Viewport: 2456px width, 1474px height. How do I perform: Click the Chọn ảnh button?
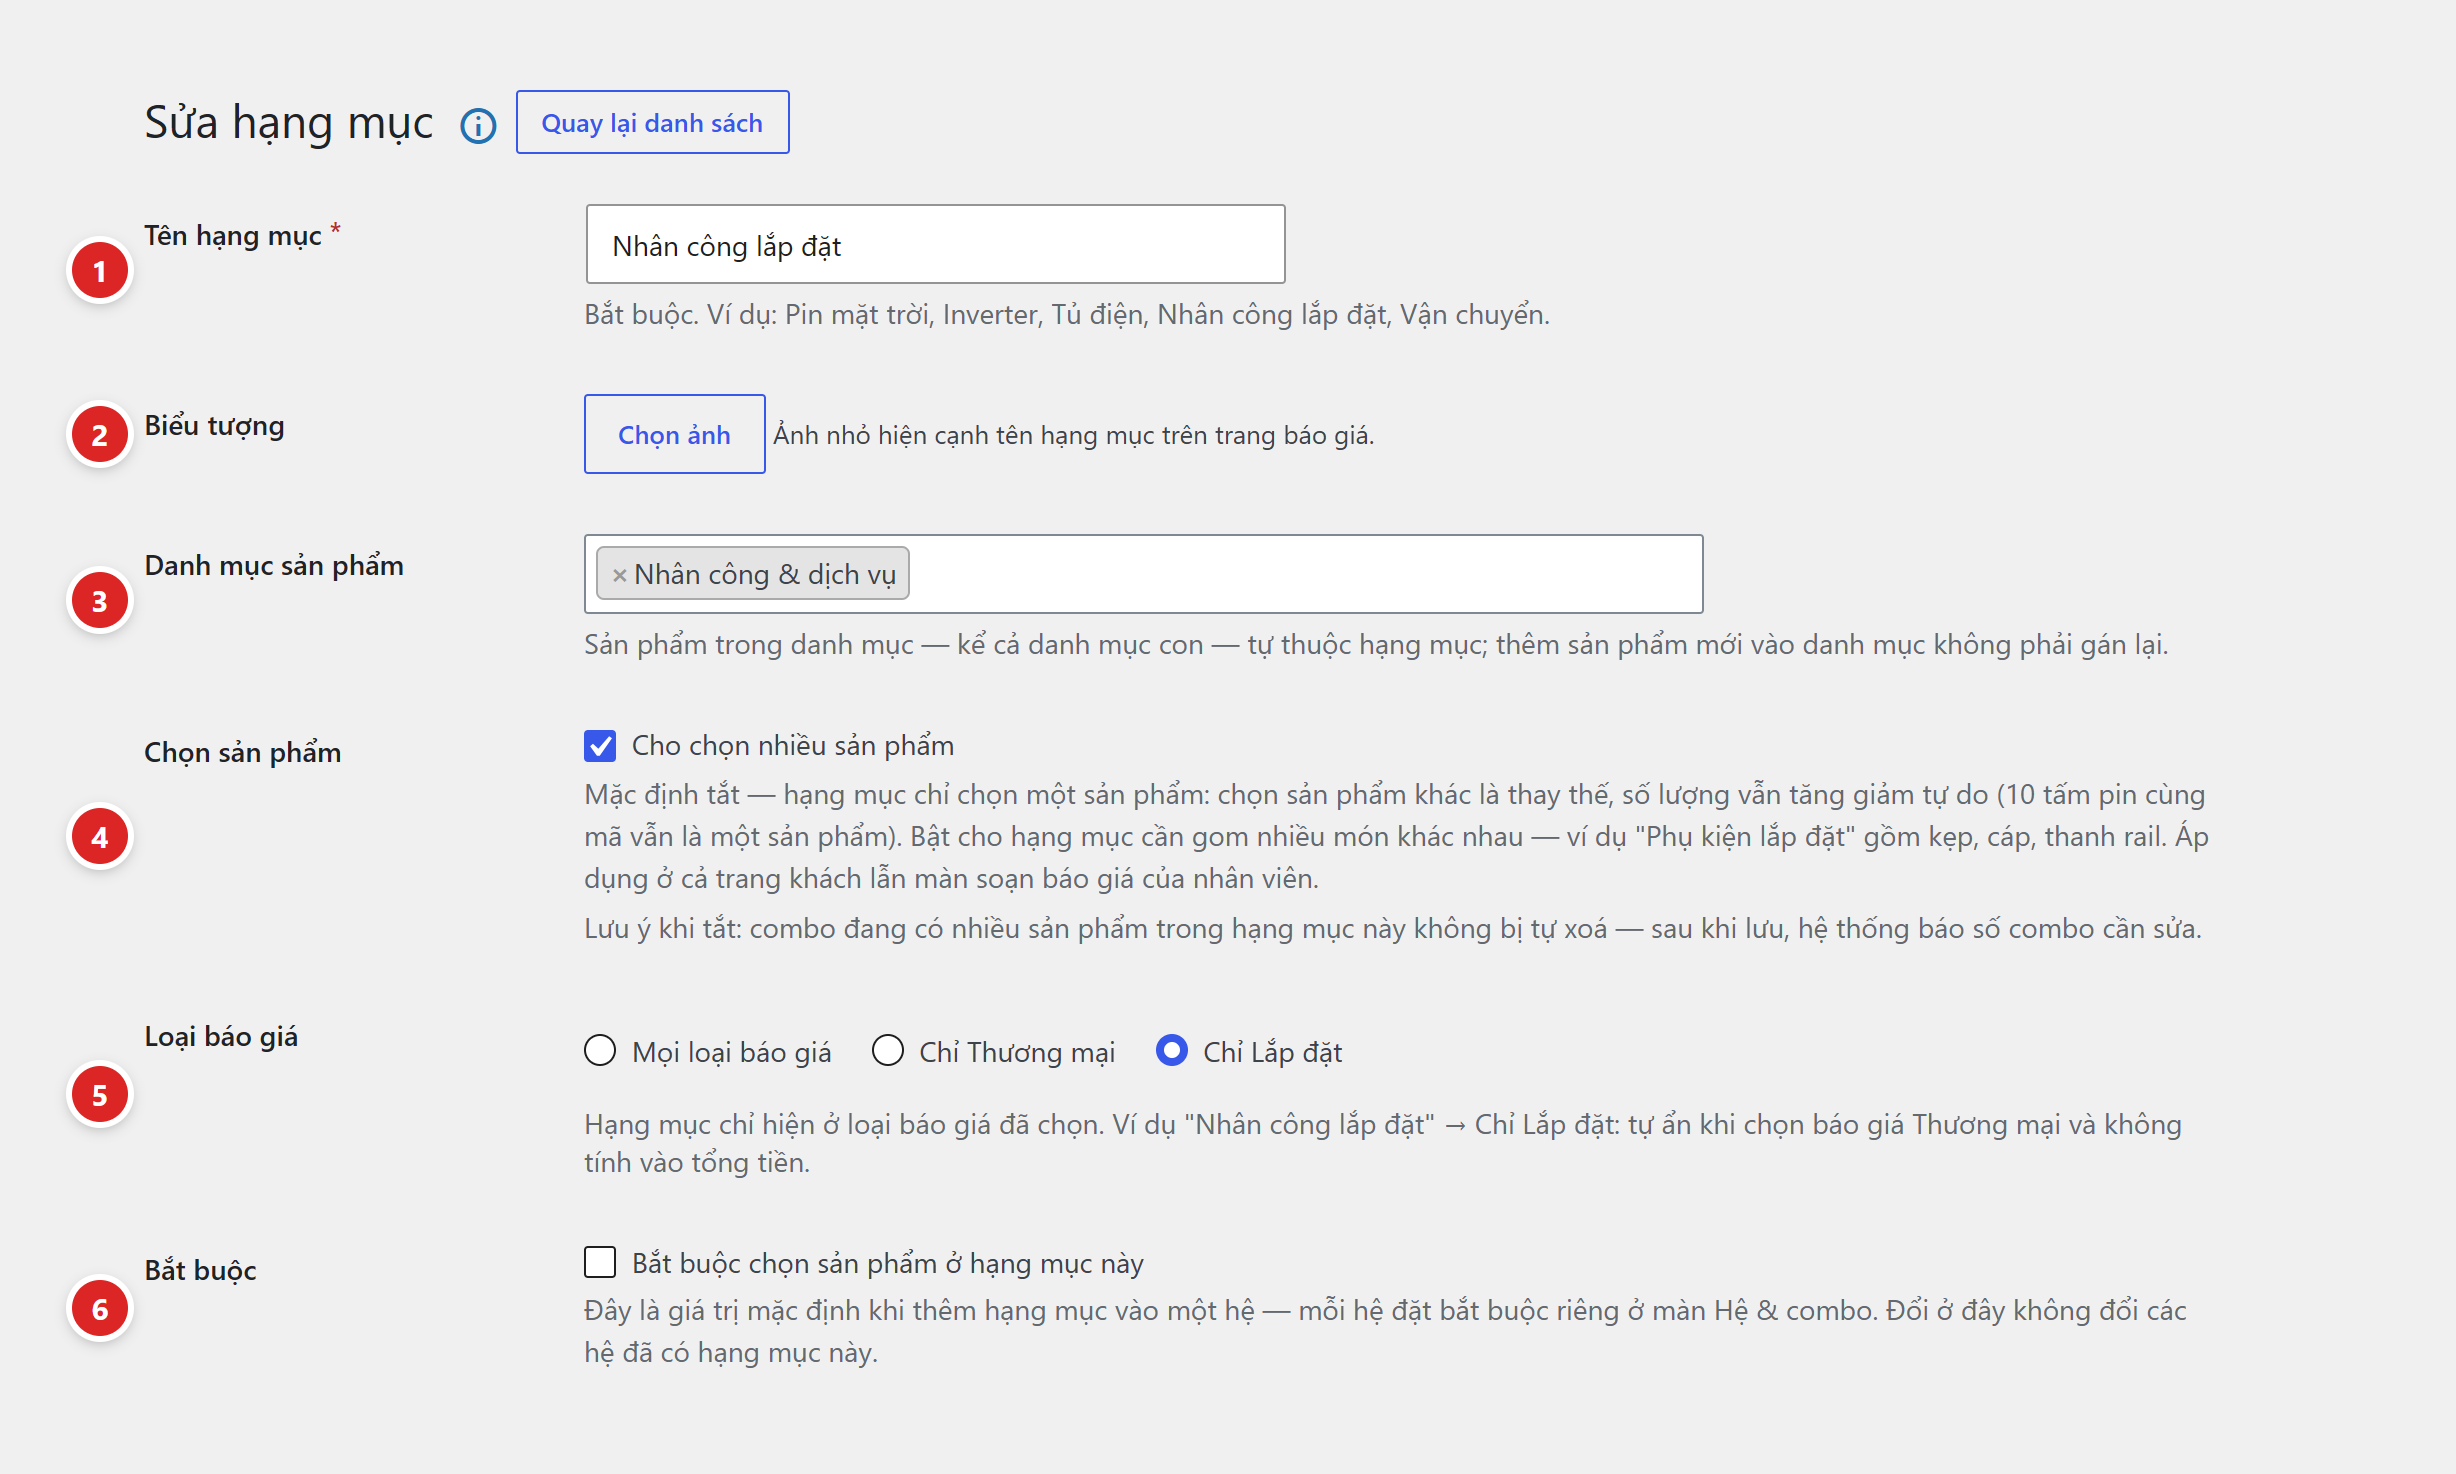pyautogui.click(x=674, y=434)
